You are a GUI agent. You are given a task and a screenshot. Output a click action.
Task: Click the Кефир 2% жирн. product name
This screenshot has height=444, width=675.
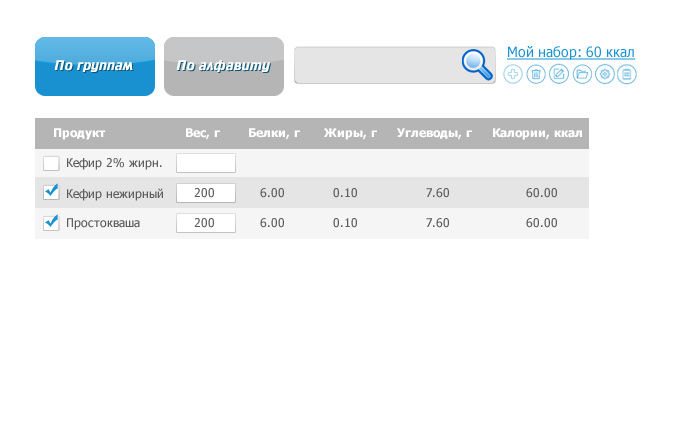(x=114, y=163)
